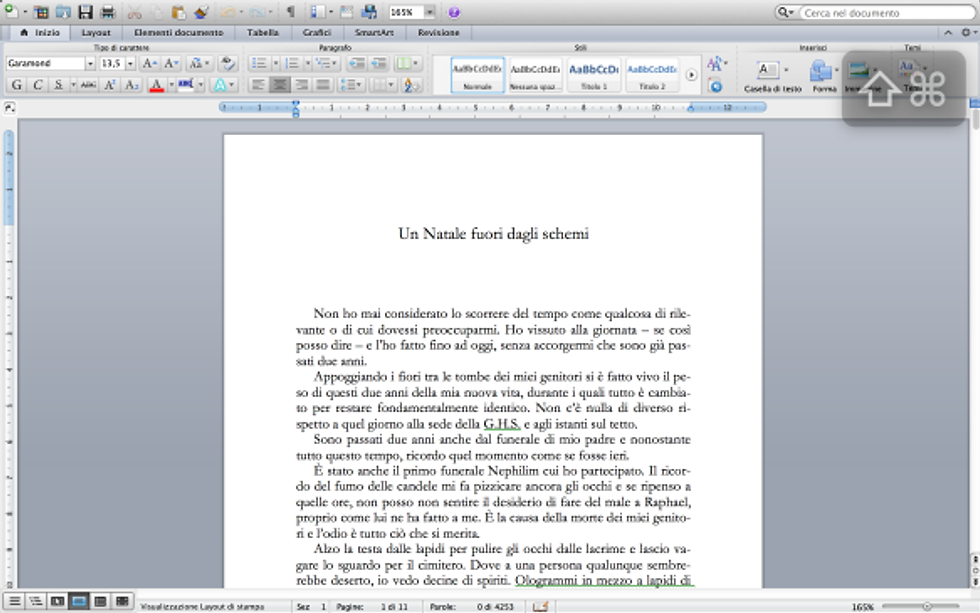The height and width of the screenshot is (613, 980).
Task: Start a numbered list
Action: 292,63
